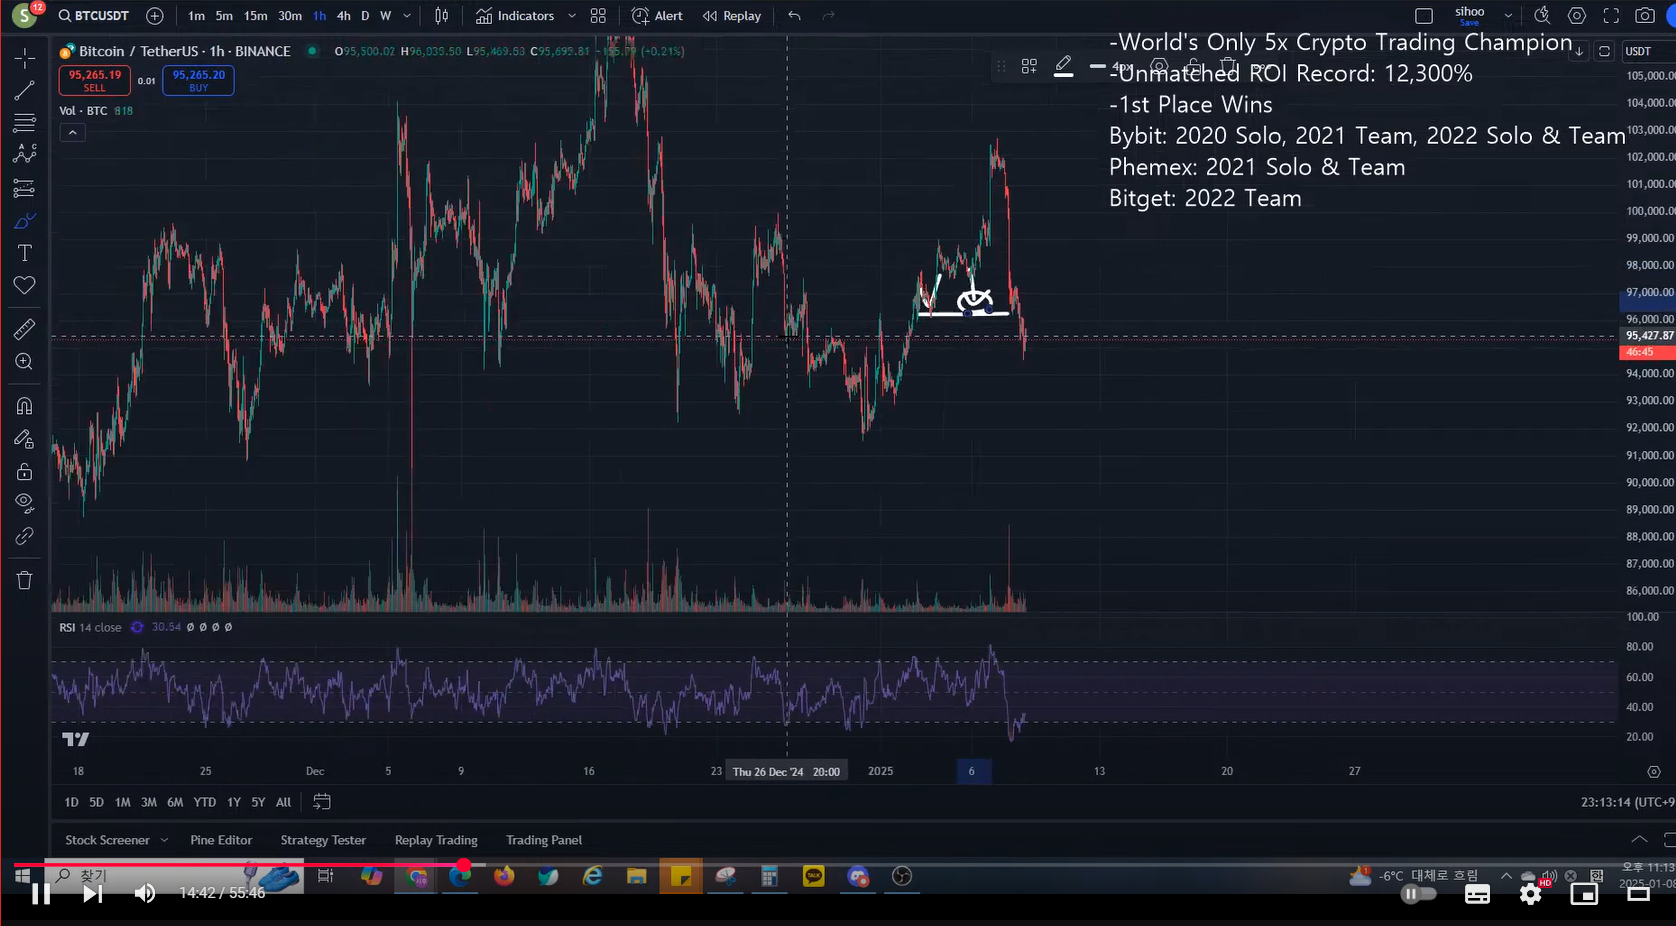Switch to 1m timeframe

tap(196, 16)
